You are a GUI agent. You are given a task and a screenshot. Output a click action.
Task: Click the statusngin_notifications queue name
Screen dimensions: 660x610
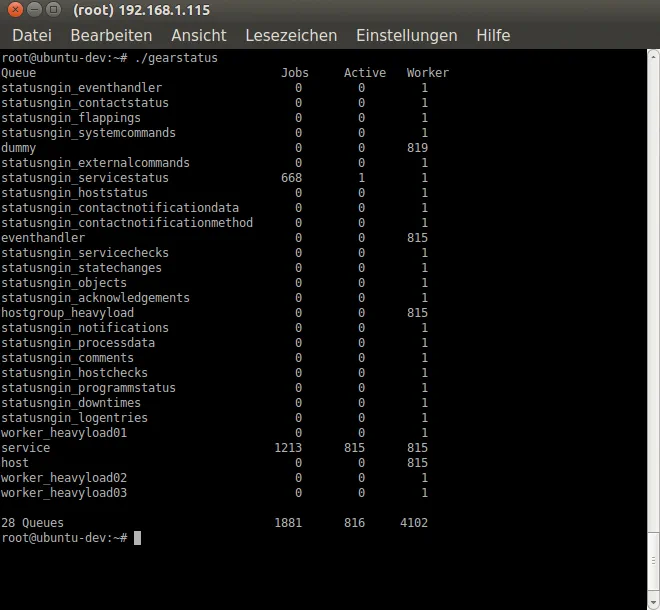[85, 328]
